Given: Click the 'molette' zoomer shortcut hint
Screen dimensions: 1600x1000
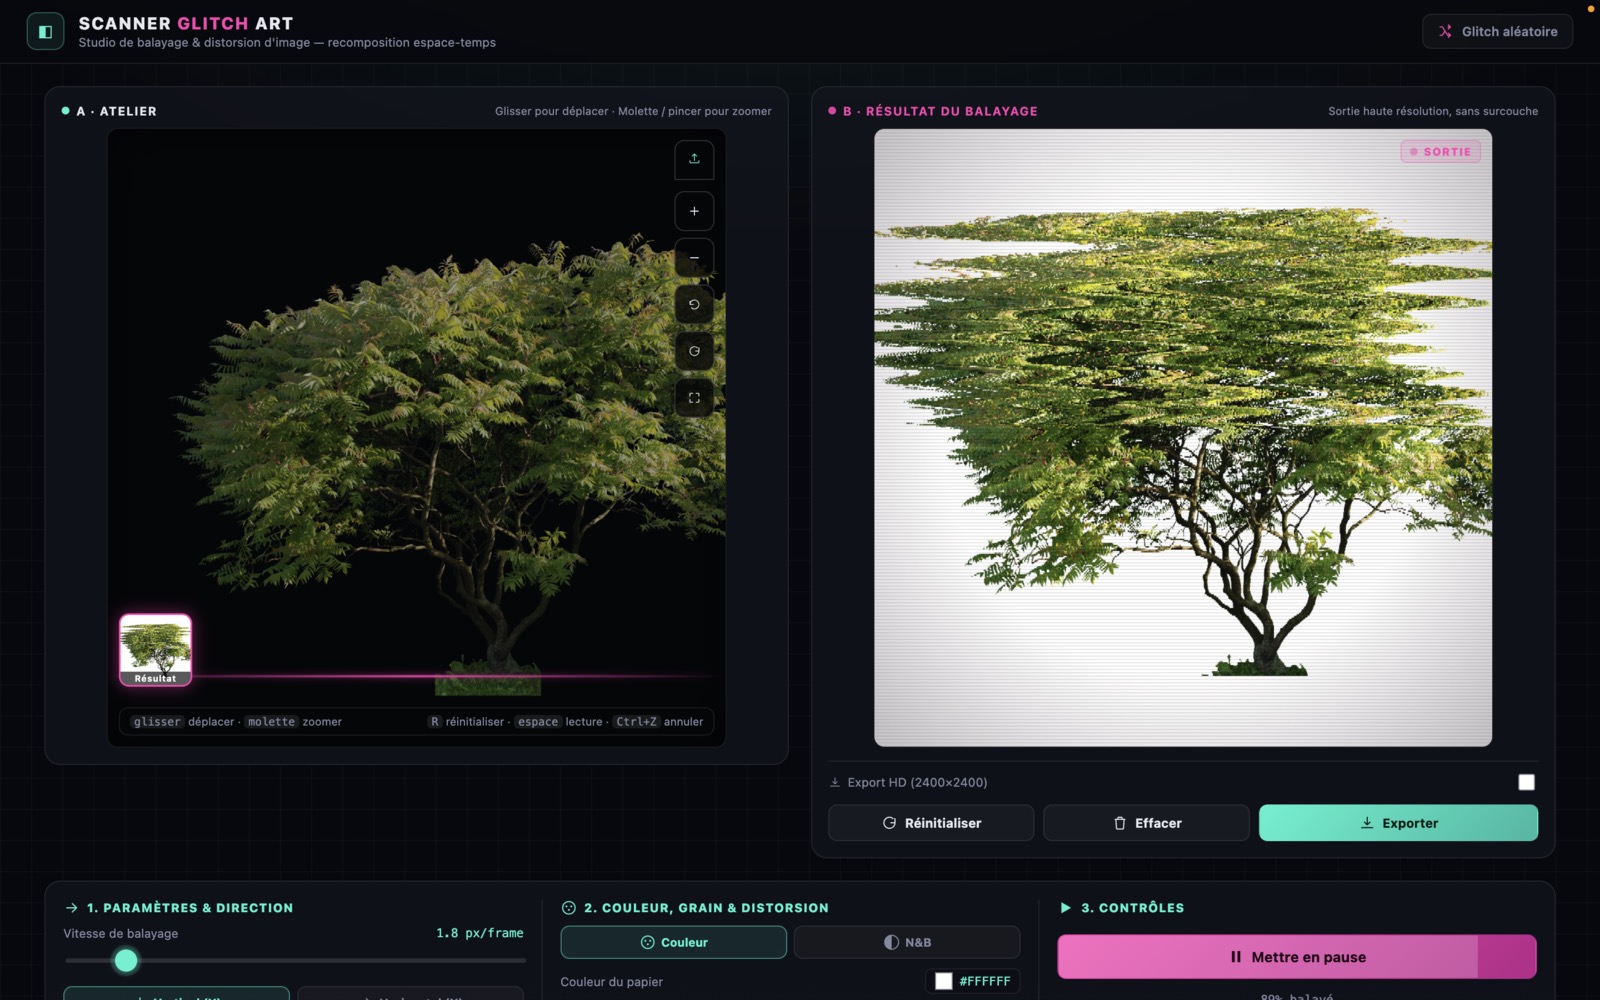Looking at the screenshot, I should [x=272, y=722].
